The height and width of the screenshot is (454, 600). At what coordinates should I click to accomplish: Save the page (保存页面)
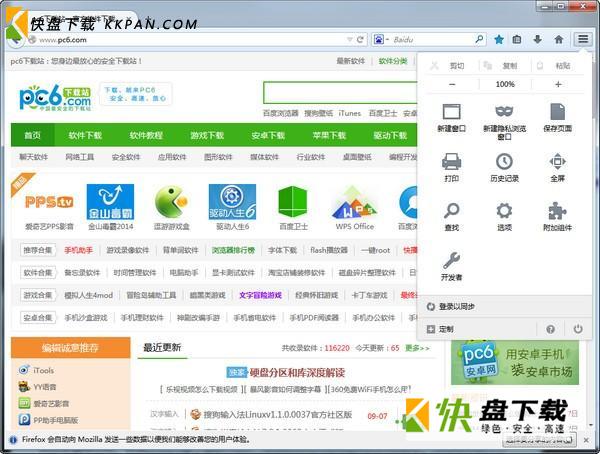tap(558, 118)
